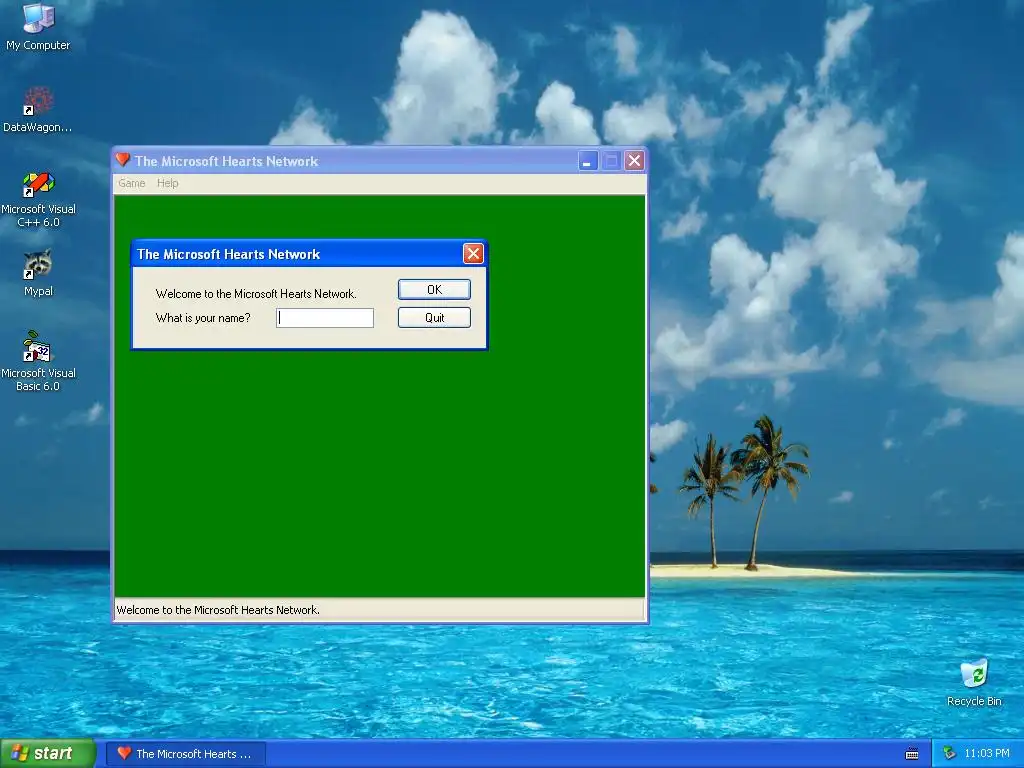Screen dimensions: 1024x768
Task: Click the 'What is your name?' label
Action: [203, 318]
